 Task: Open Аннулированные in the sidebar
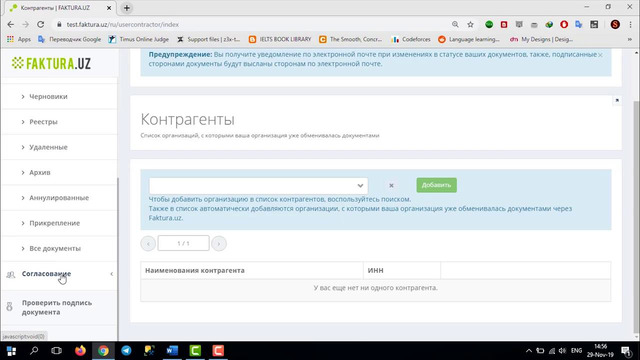(59, 198)
